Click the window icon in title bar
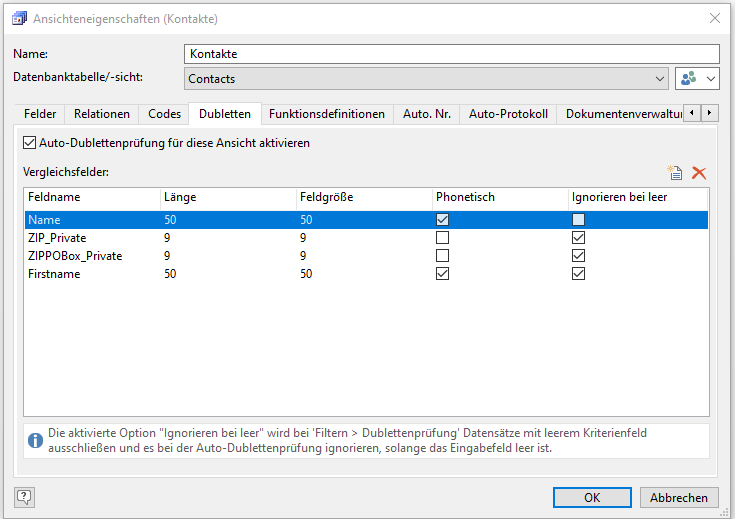Screen dimensions: 735x519 tap(19, 18)
